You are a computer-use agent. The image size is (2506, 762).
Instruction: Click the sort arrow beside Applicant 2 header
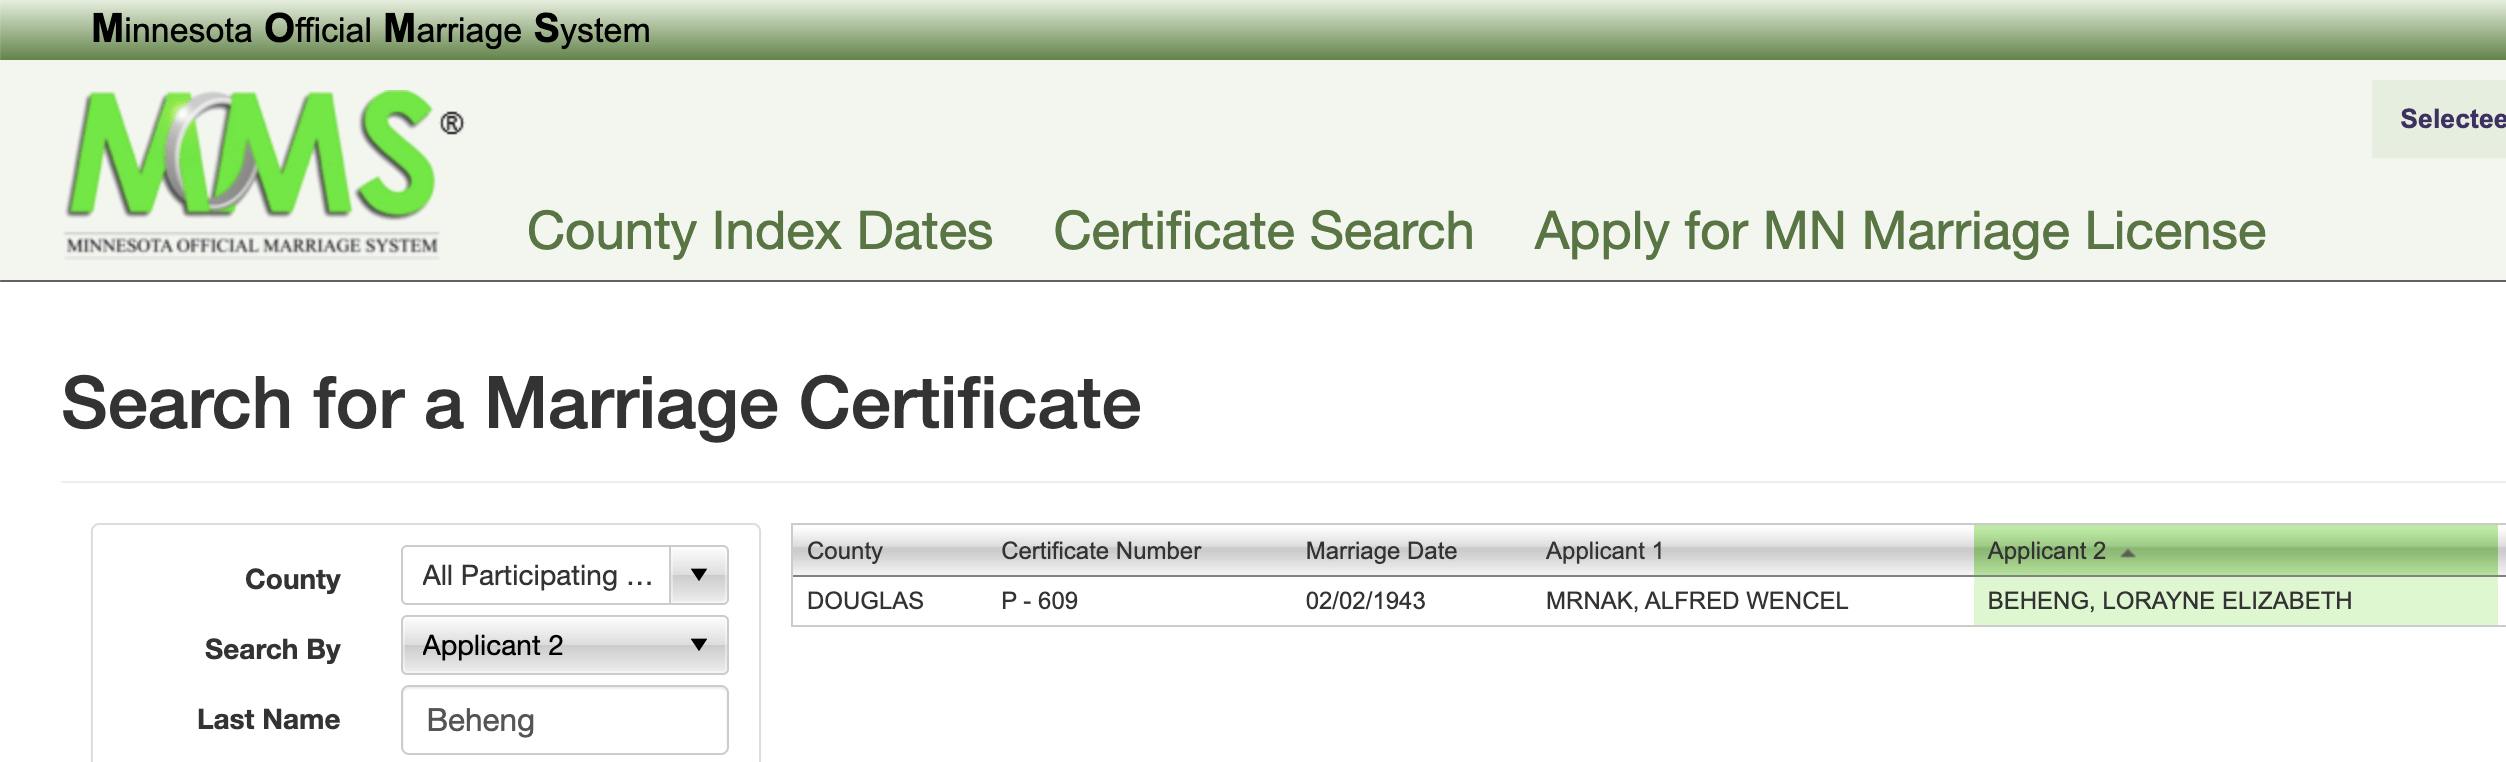click(2128, 553)
